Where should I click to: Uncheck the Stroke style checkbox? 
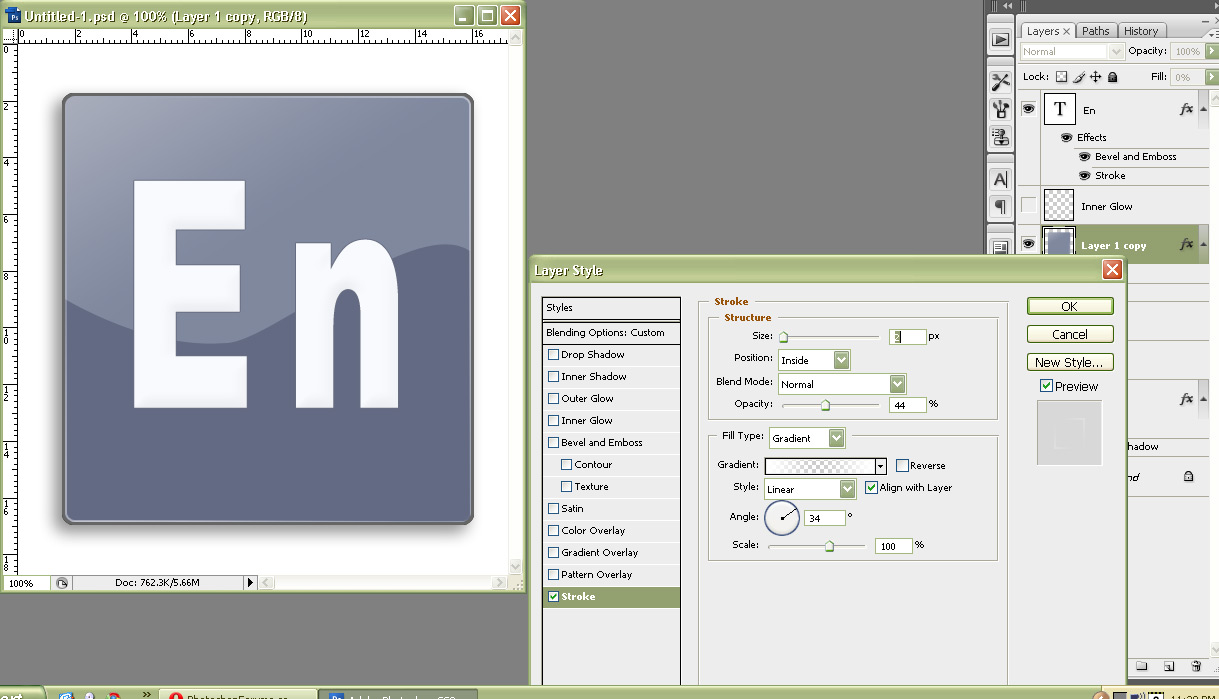[553, 596]
